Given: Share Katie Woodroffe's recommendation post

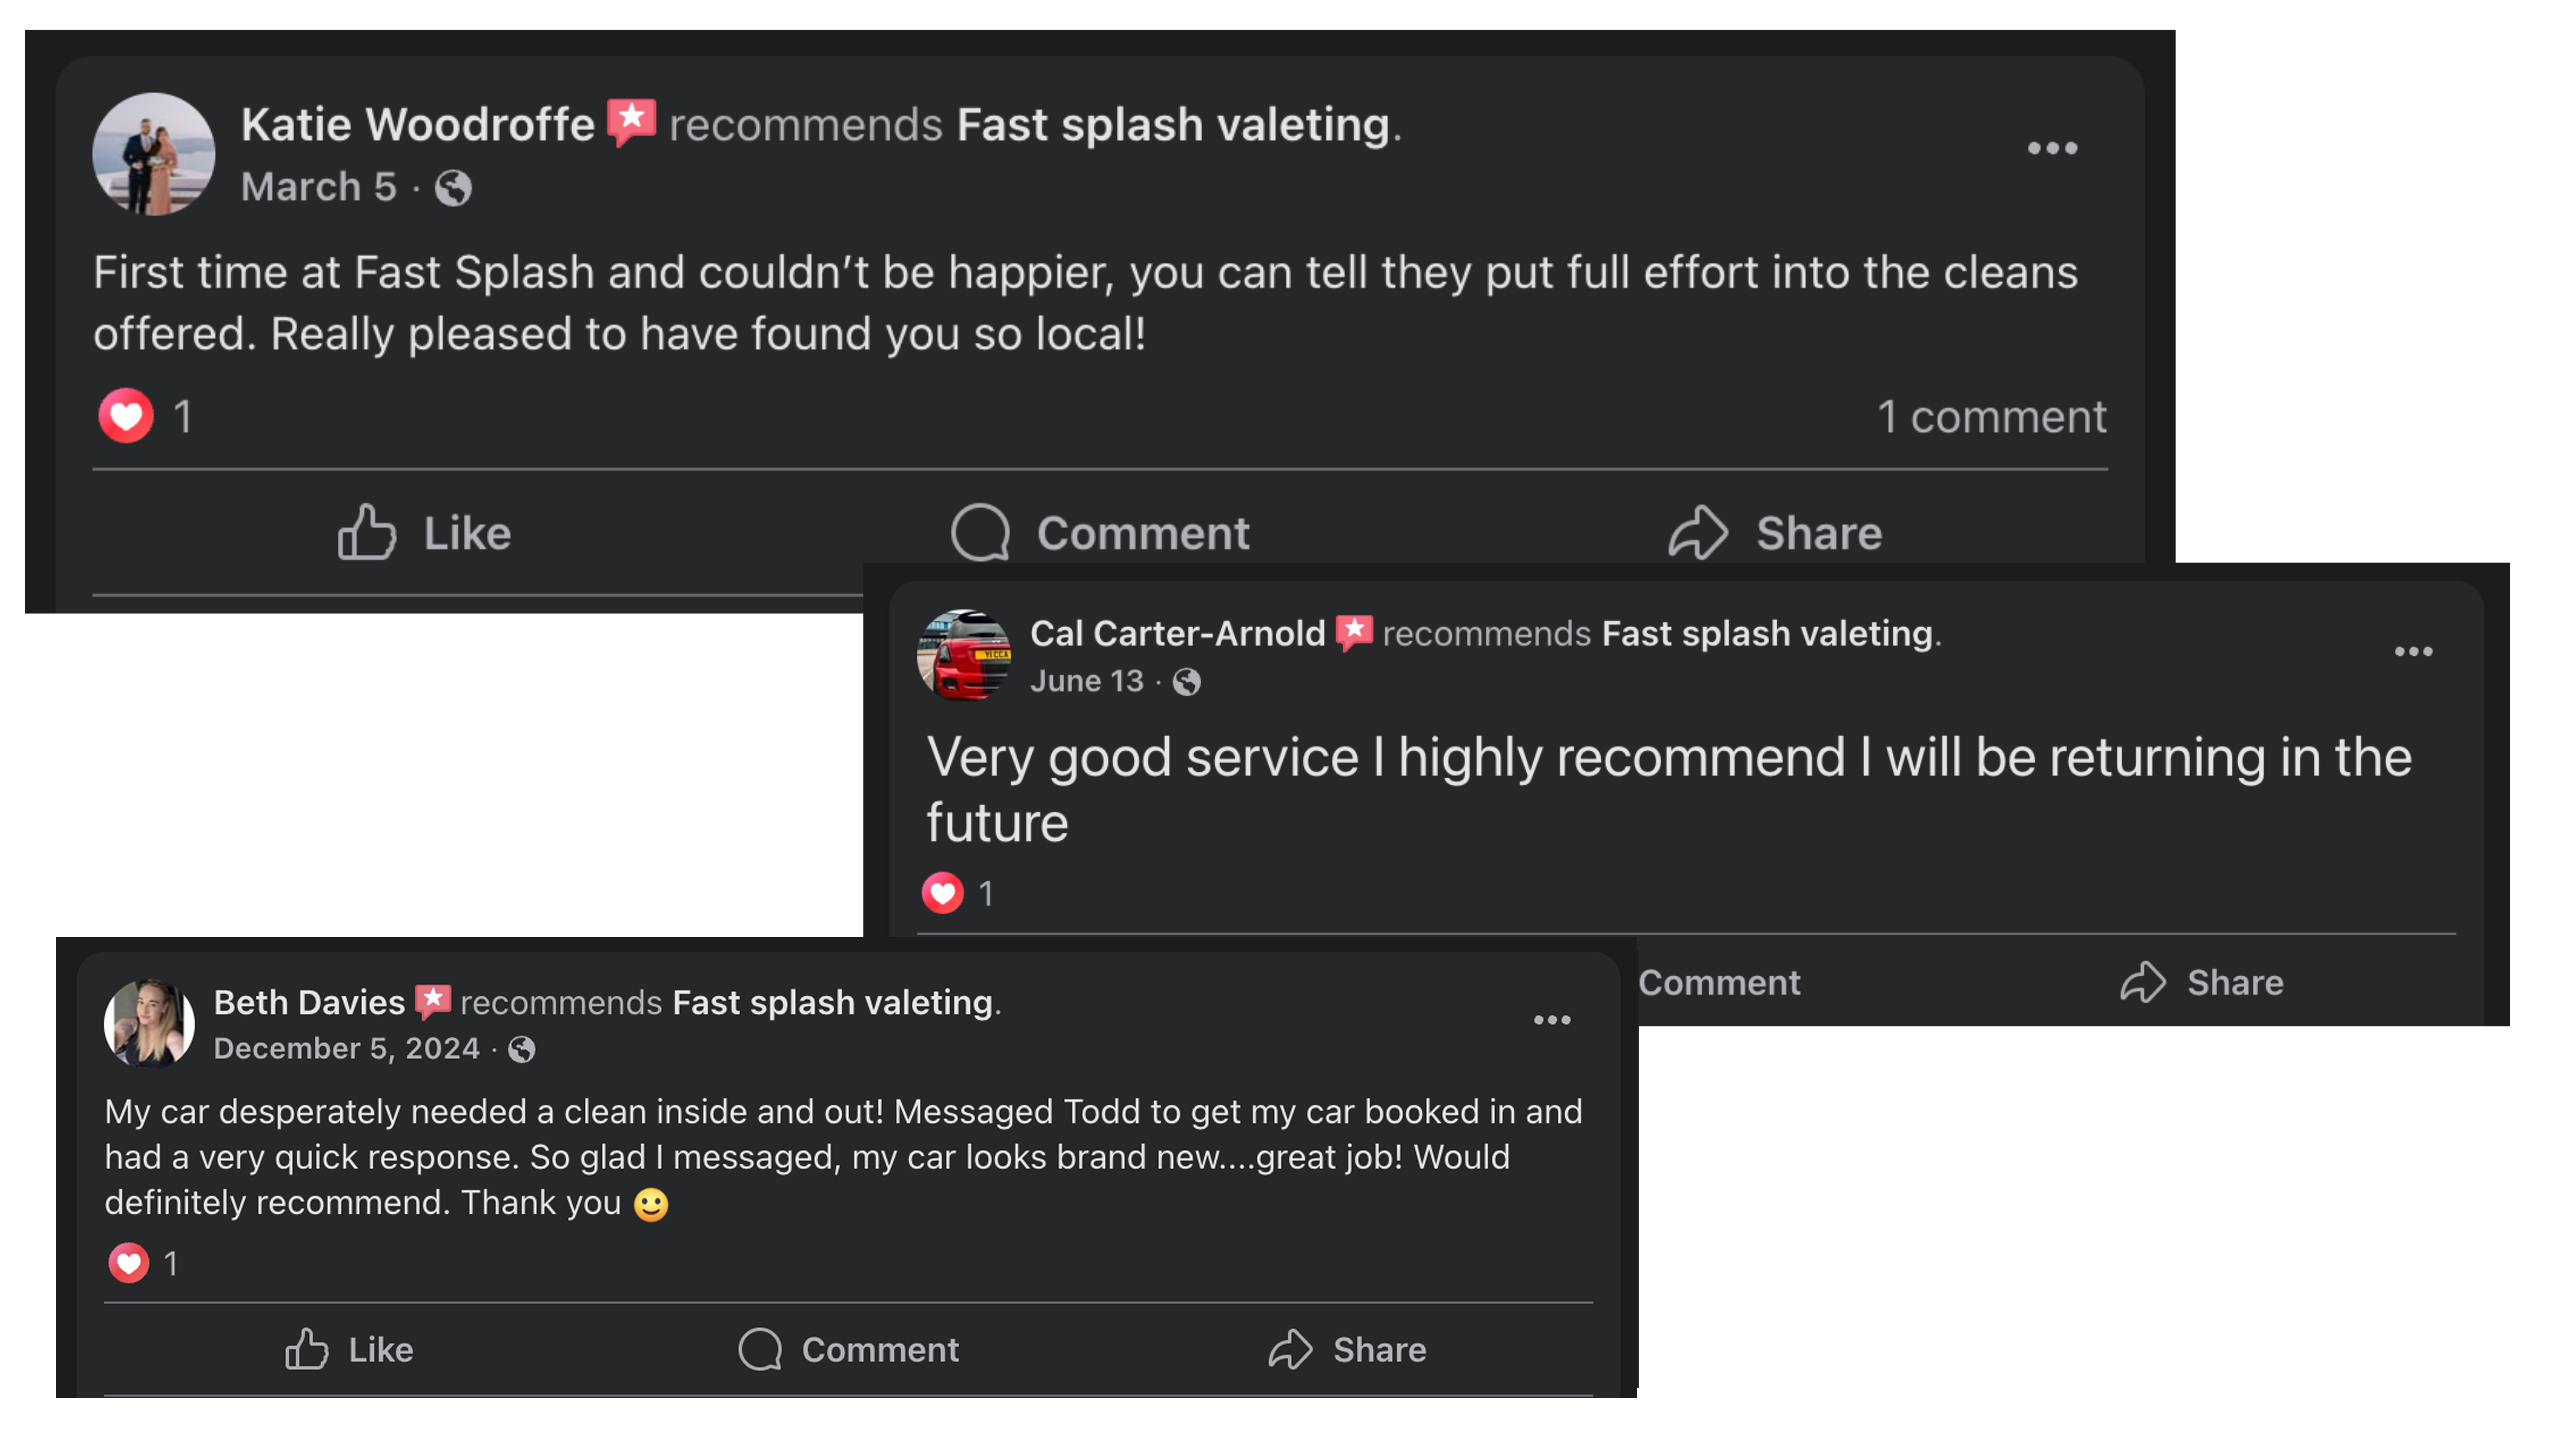Looking at the screenshot, I should [1776, 532].
